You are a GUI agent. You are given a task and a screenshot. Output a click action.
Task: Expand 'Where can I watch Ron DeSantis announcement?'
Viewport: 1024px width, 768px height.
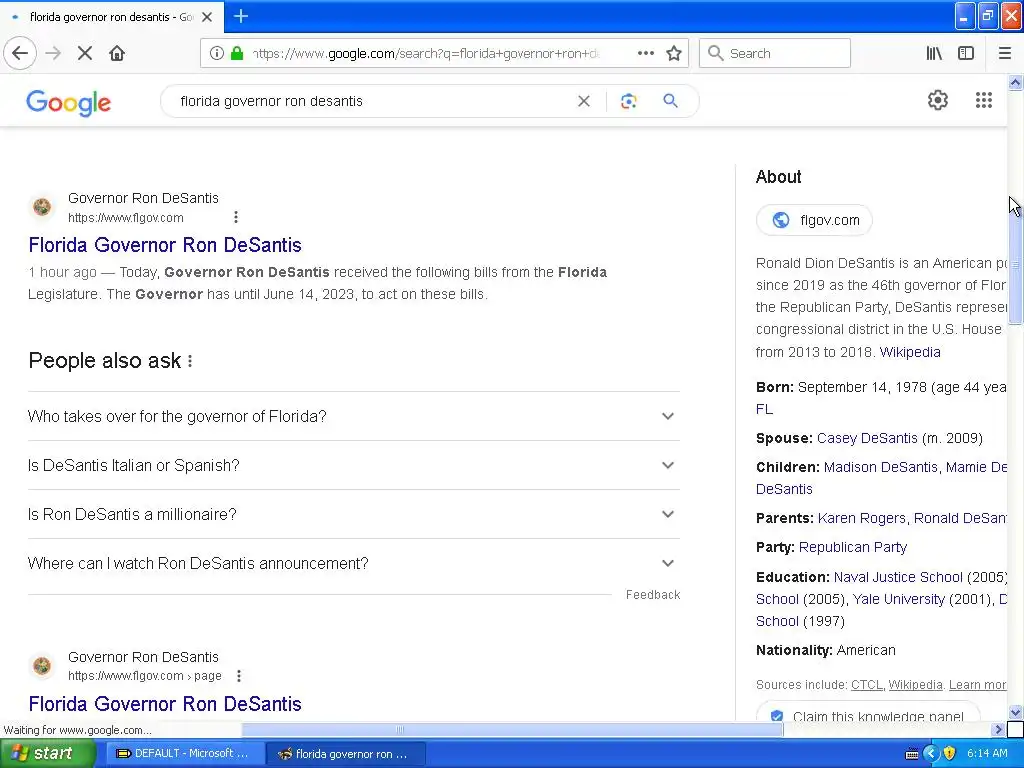tap(353, 563)
